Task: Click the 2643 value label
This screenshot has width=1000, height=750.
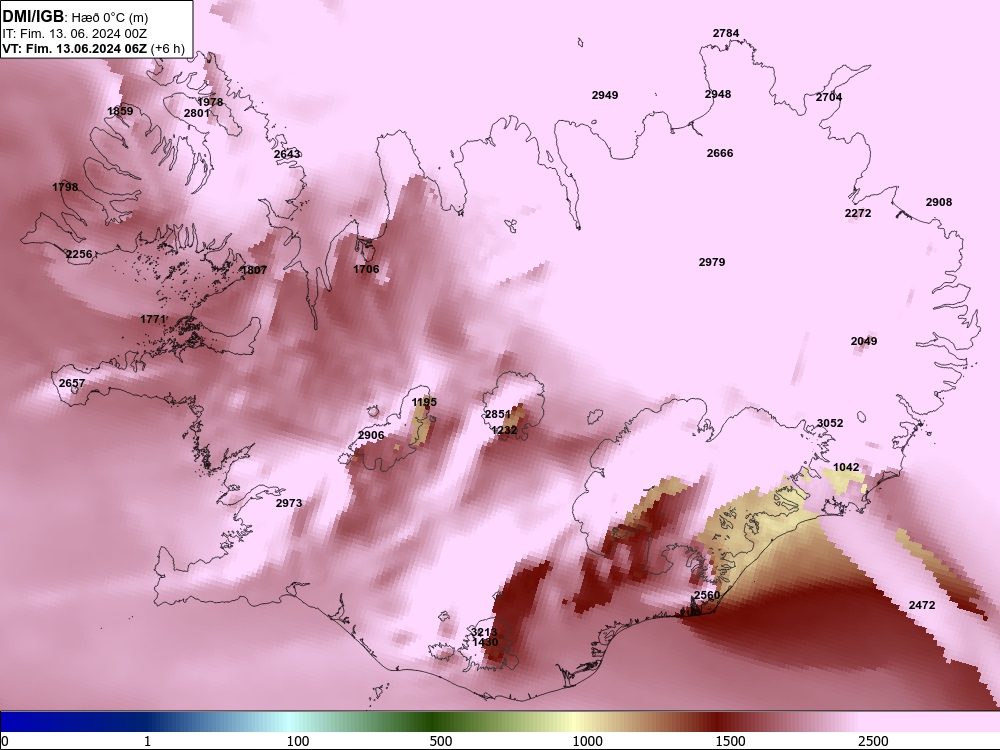Action: 287,154
